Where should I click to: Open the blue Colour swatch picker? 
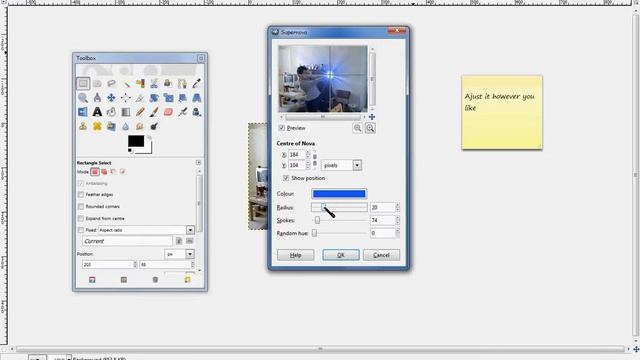(x=339, y=194)
